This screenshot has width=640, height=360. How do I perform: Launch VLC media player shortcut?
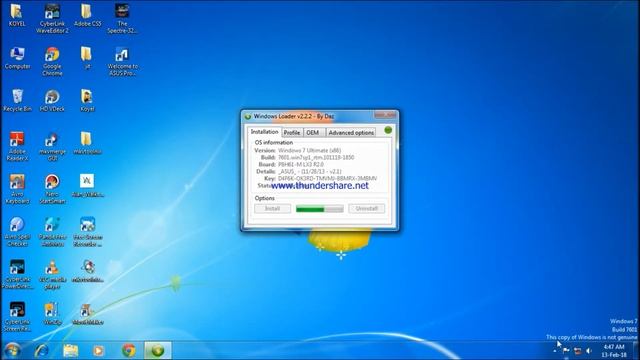click(x=52, y=274)
